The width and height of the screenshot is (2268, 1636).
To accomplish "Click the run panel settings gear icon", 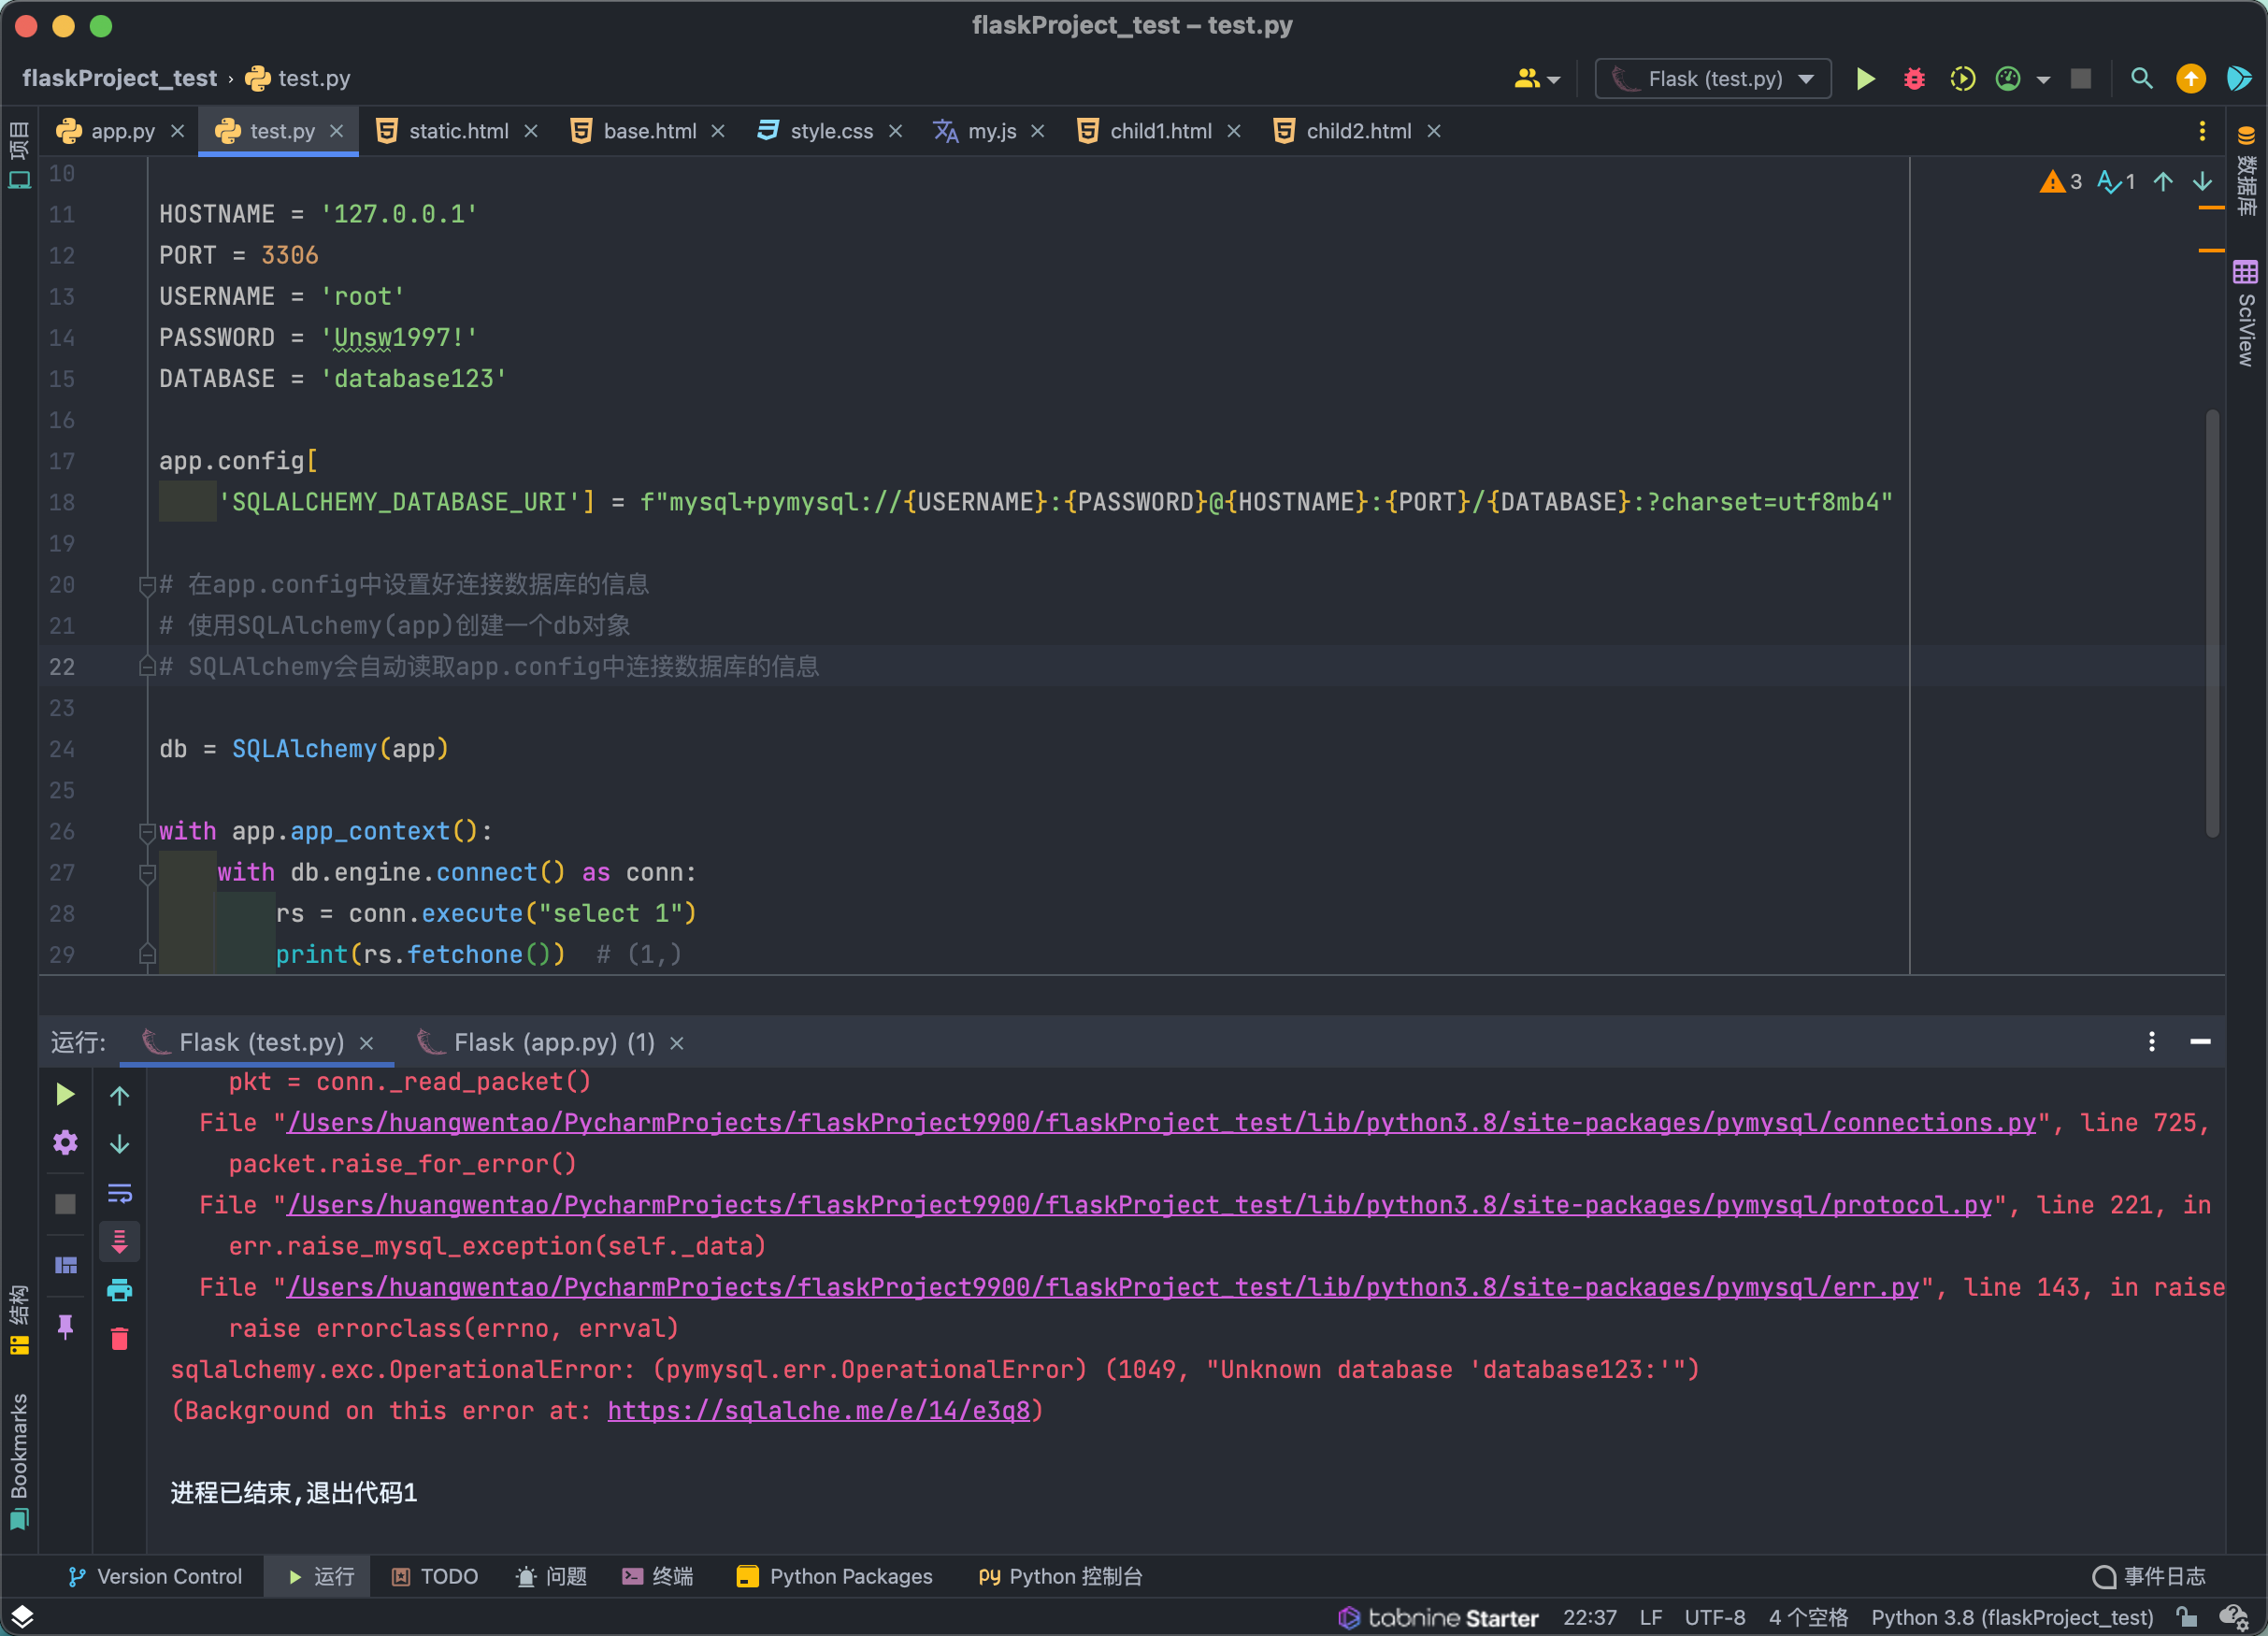I will click(65, 1142).
